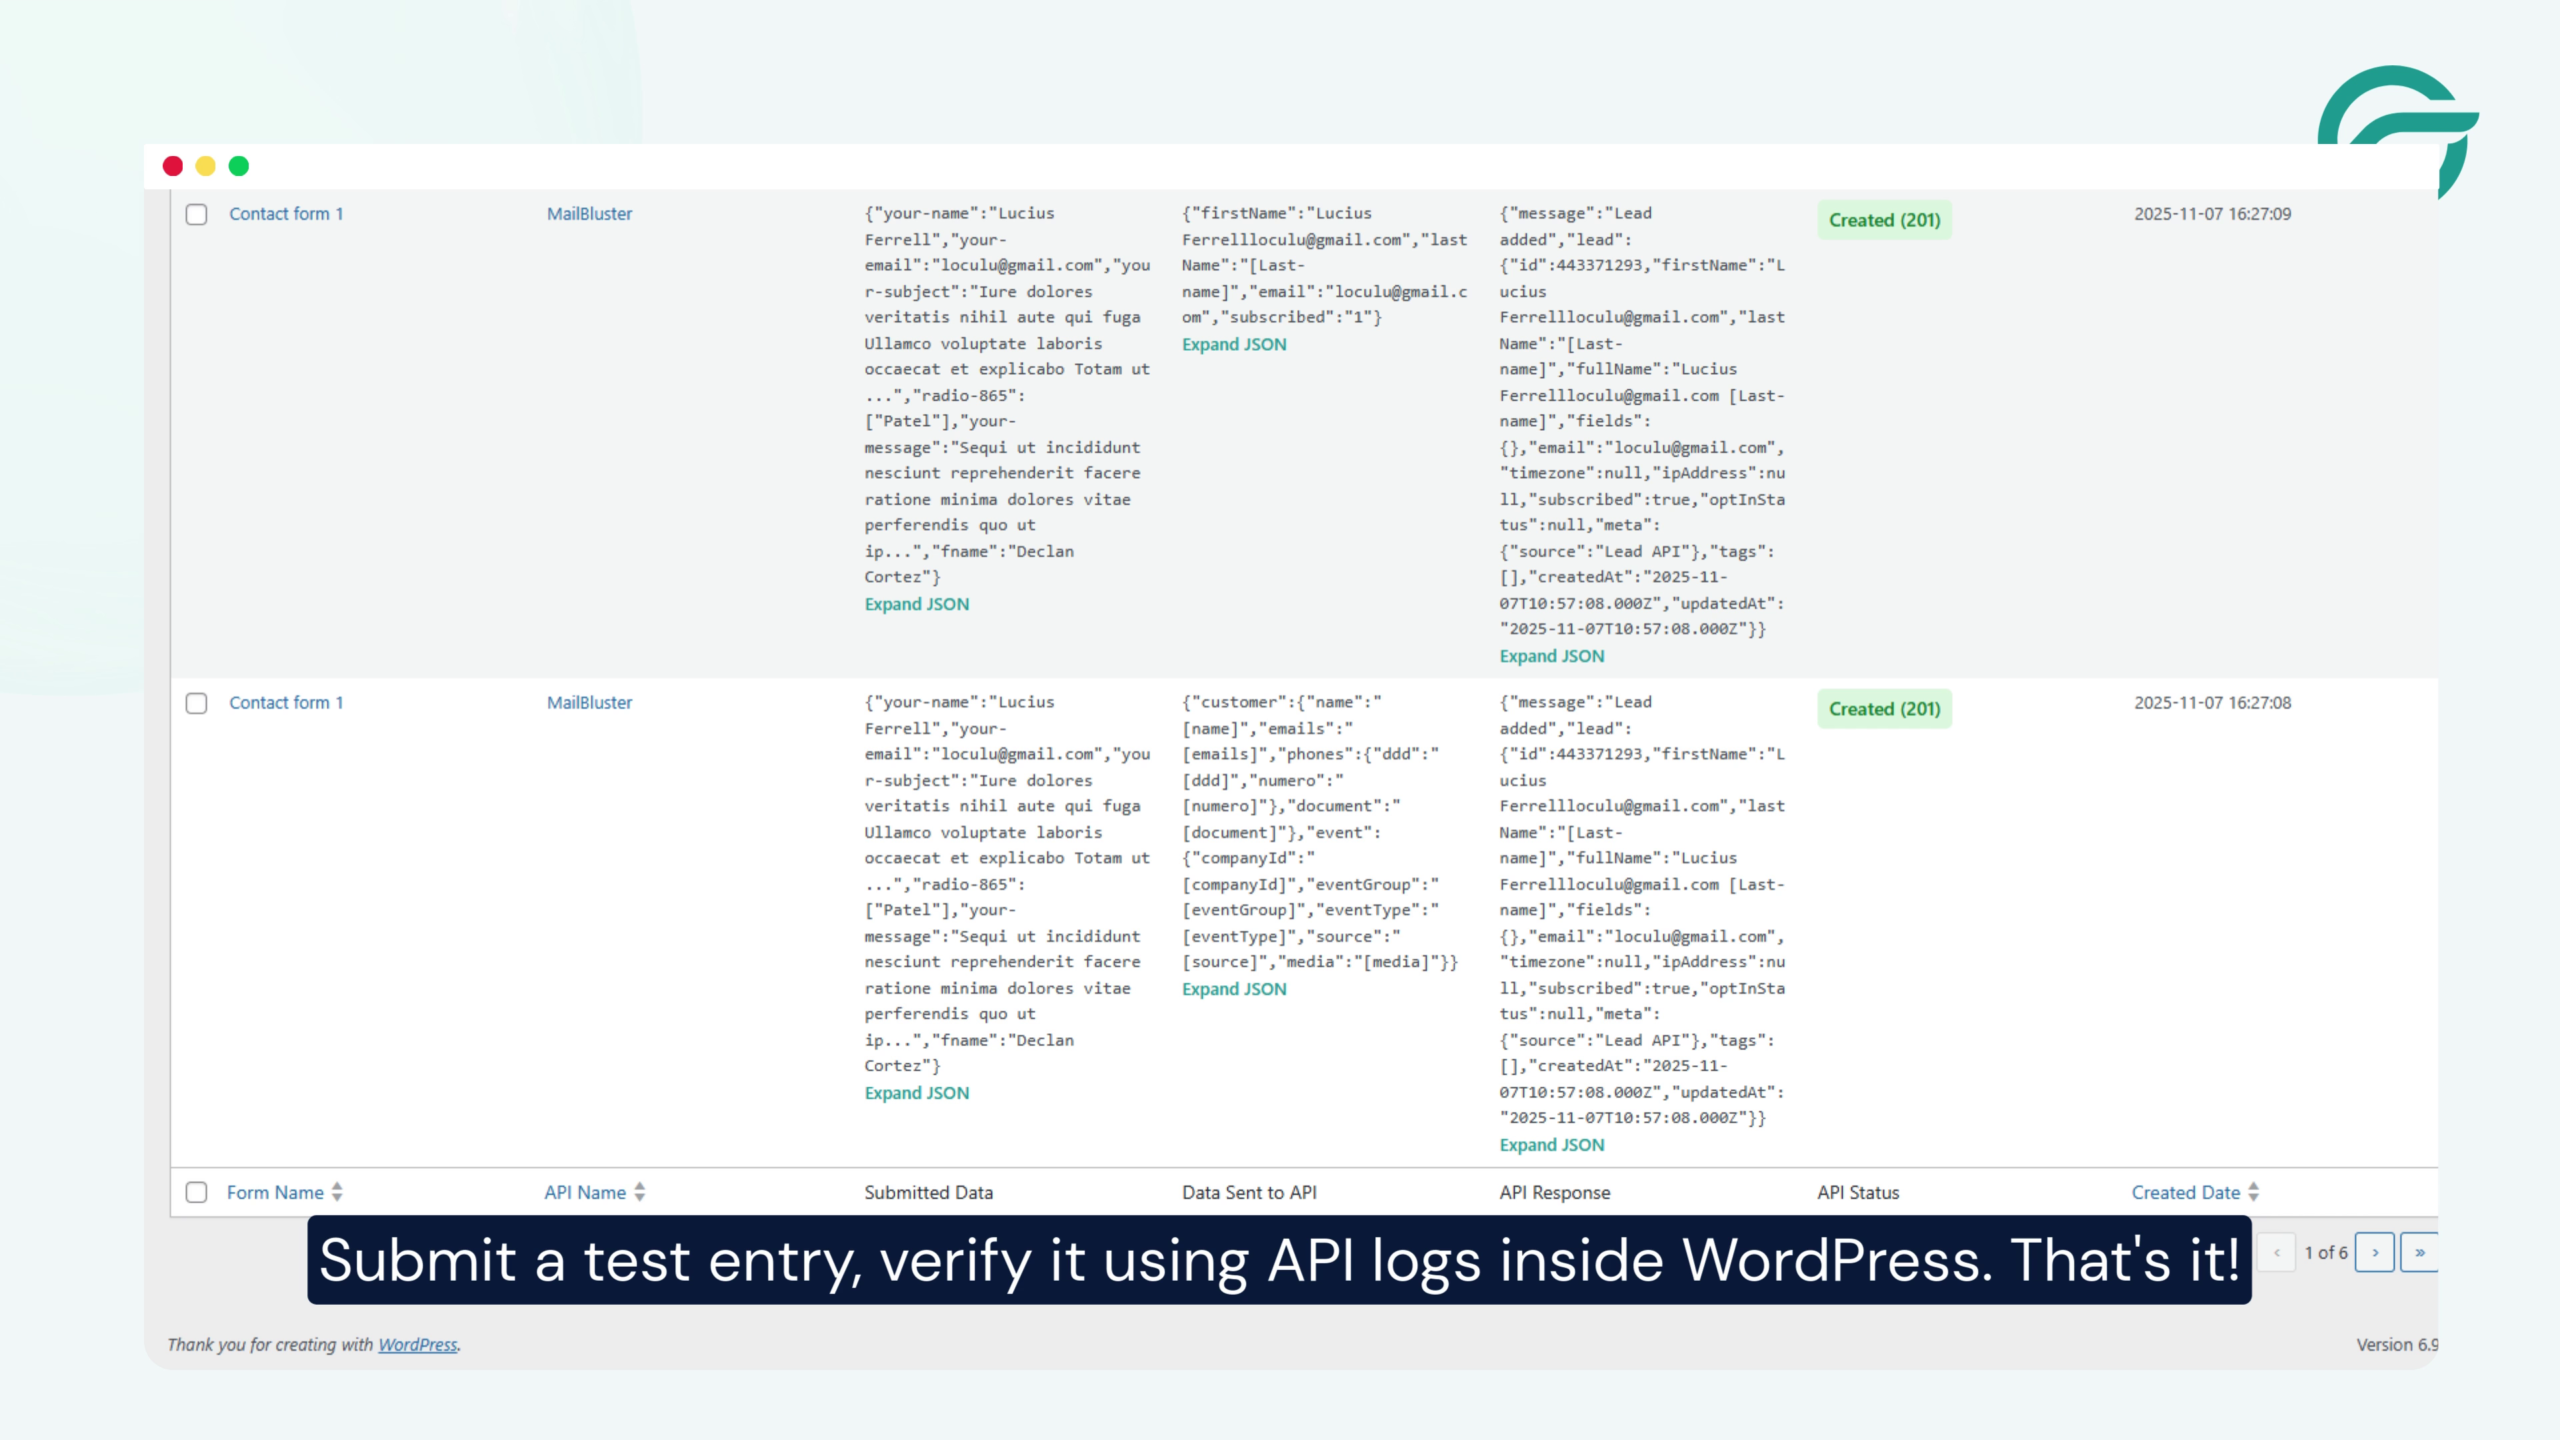Go to the next page of logs

tap(2375, 1252)
